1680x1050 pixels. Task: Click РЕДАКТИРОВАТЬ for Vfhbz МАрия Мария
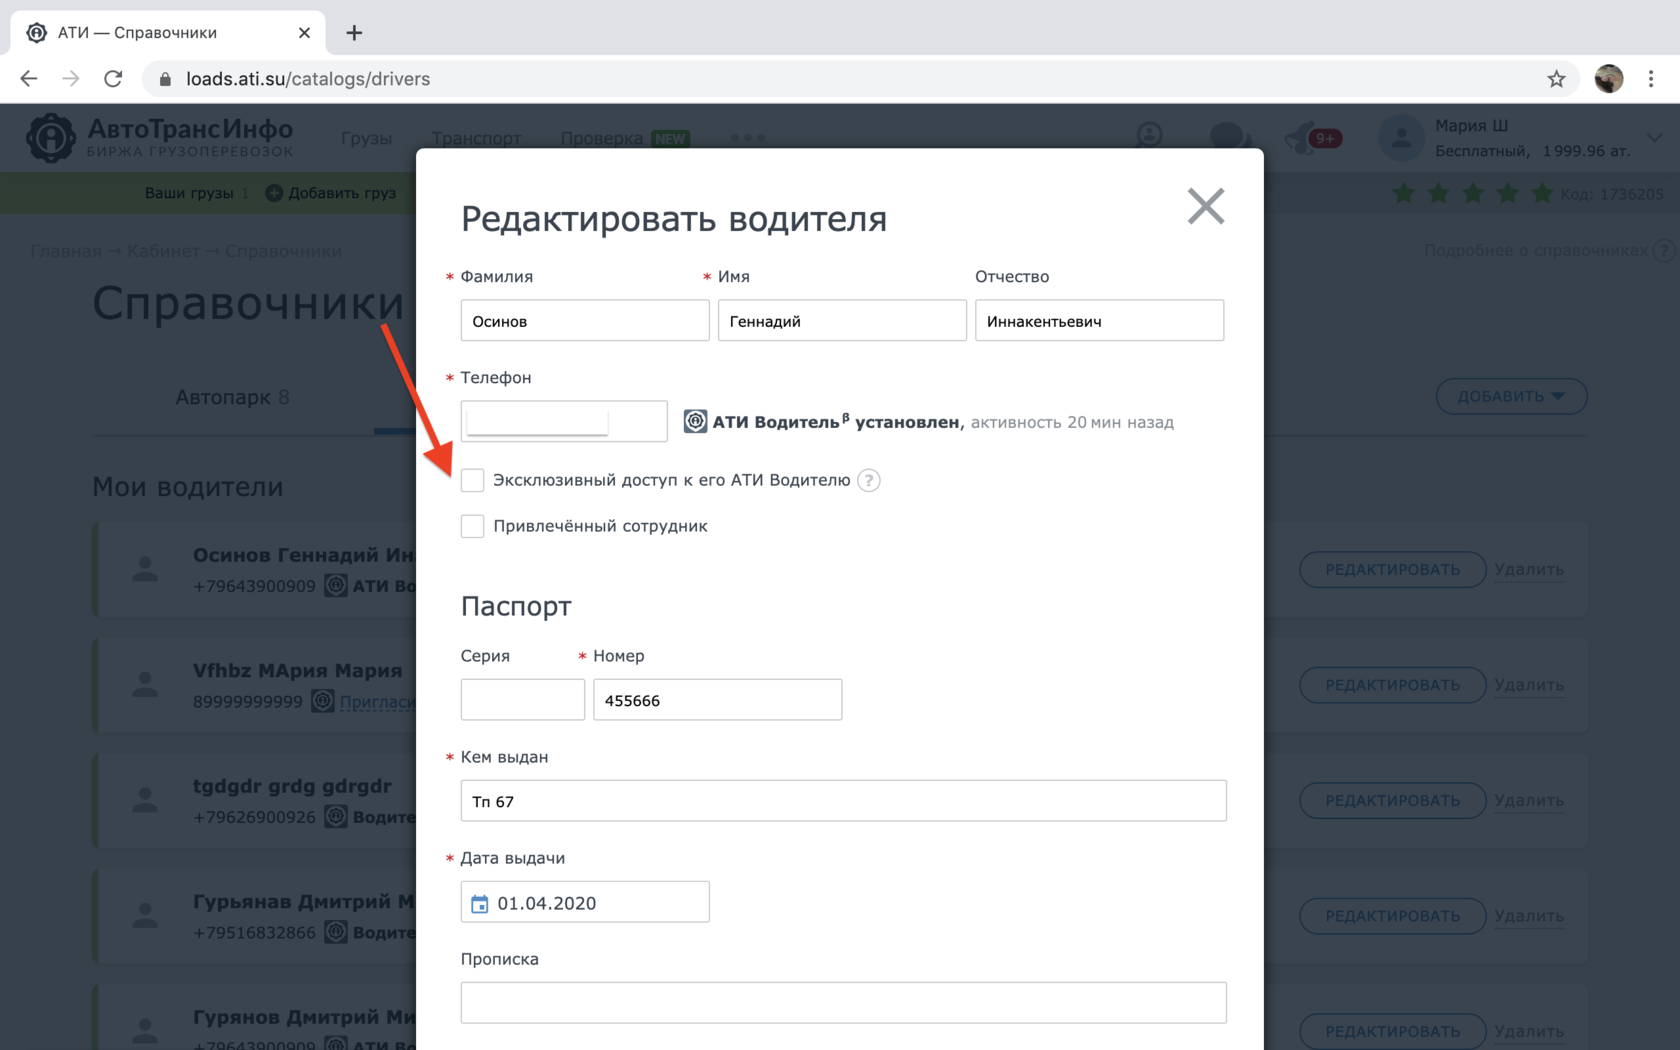tap(1392, 685)
